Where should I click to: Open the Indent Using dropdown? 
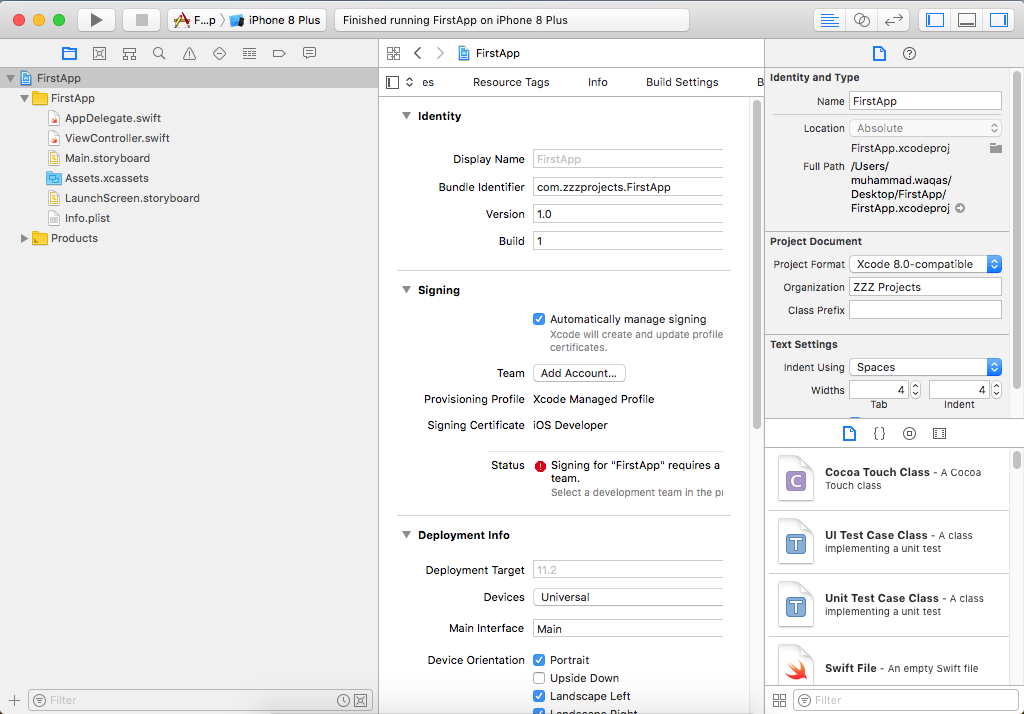[925, 367]
